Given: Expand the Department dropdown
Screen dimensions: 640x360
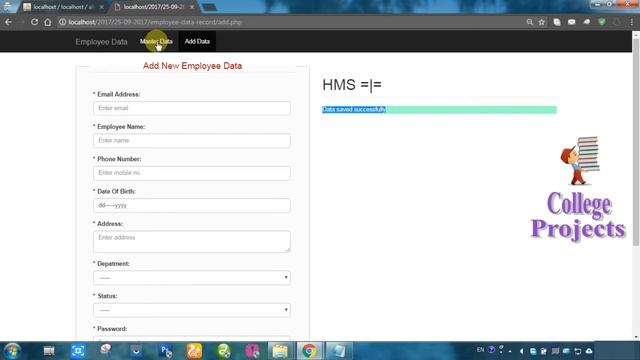Looking at the screenshot, I should [192, 278].
